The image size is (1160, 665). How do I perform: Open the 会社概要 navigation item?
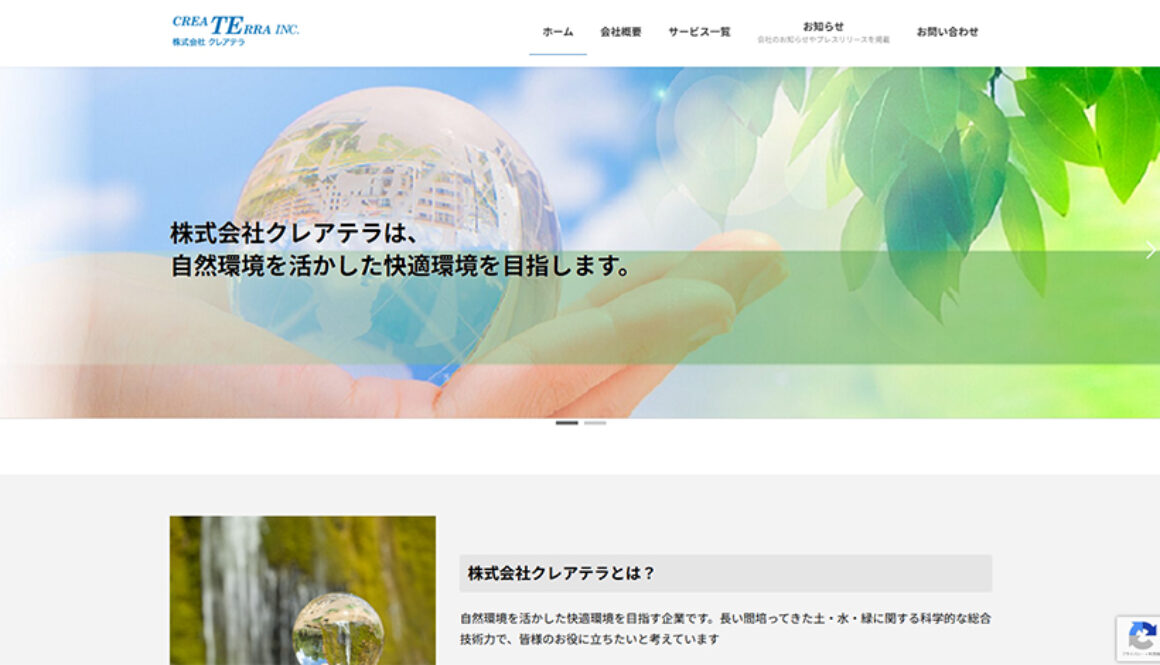pyautogui.click(x=620, y=32)
